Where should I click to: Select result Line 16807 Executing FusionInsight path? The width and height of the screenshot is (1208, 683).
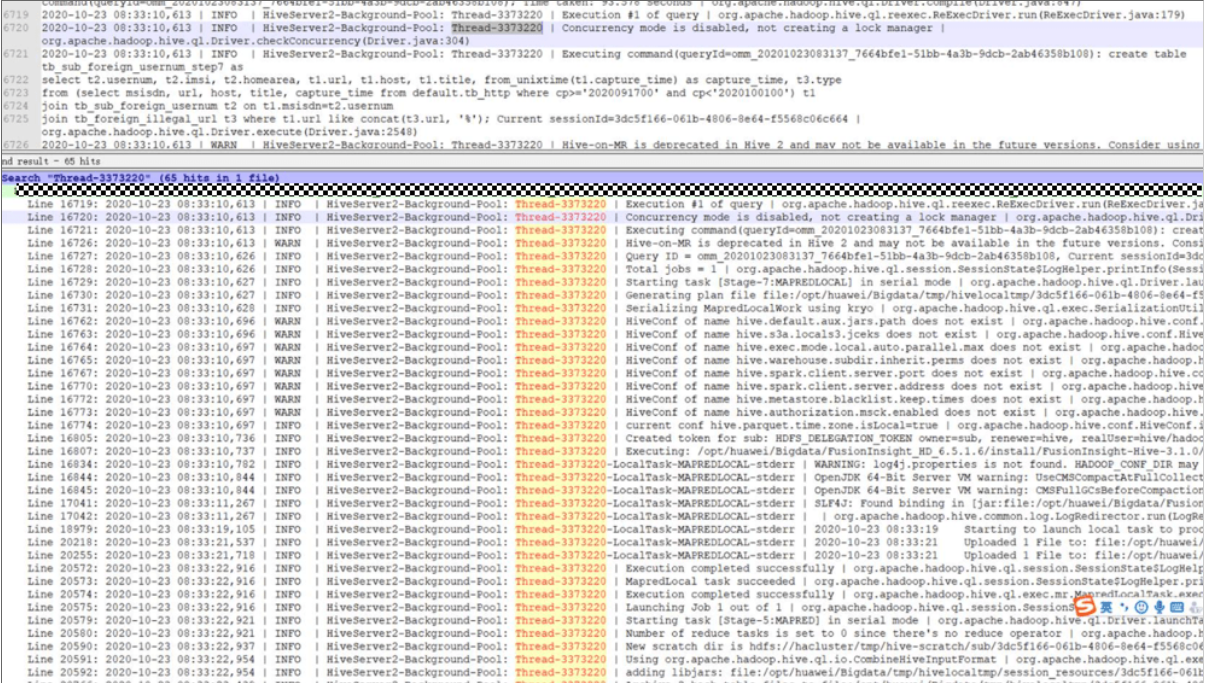point(604,451)
